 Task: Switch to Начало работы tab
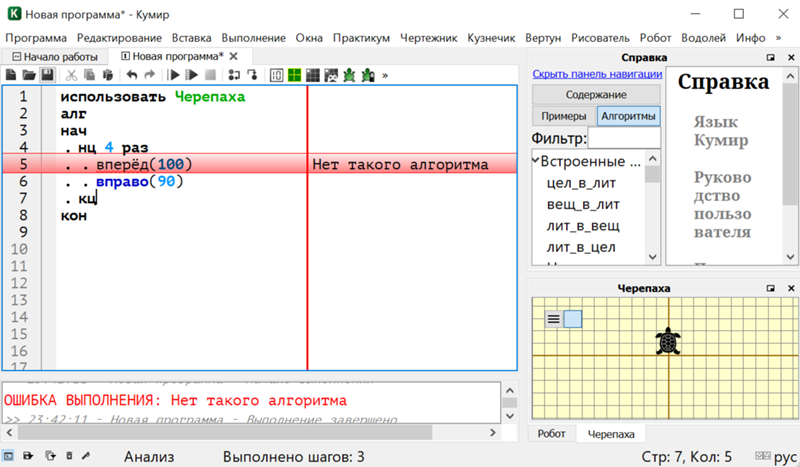point(55,57)
